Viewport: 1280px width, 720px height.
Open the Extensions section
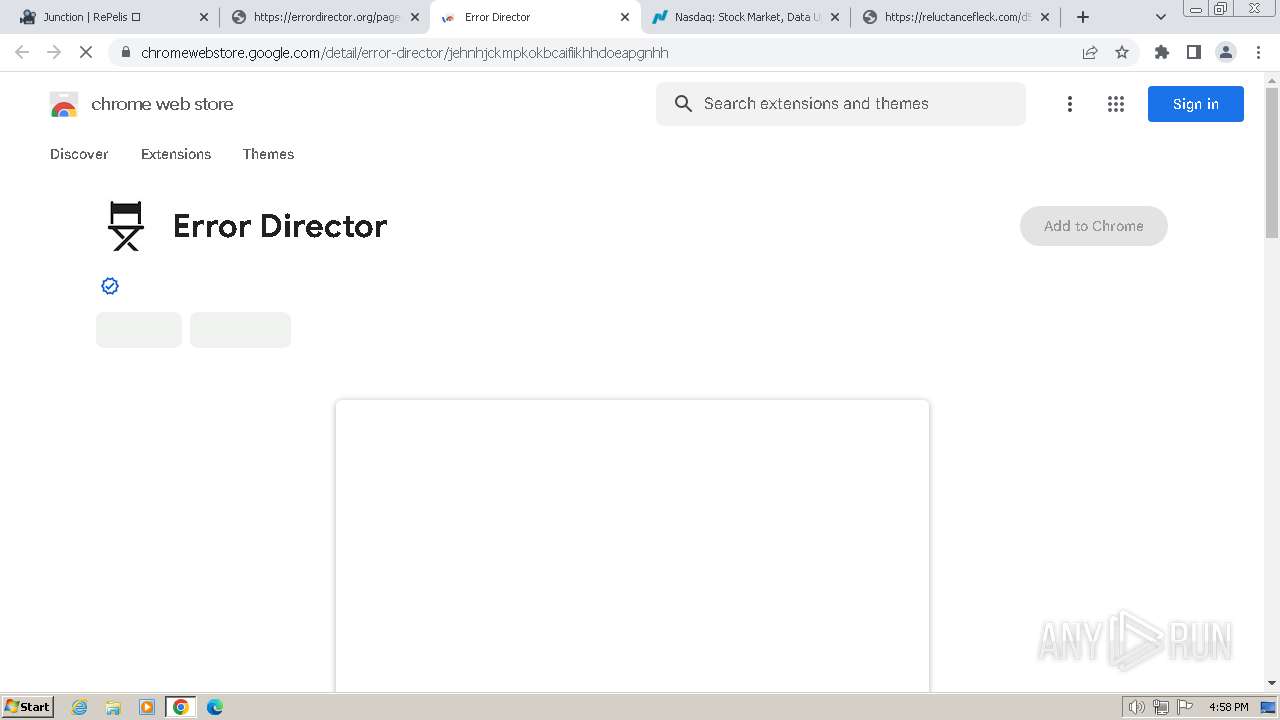pos(176,154)
